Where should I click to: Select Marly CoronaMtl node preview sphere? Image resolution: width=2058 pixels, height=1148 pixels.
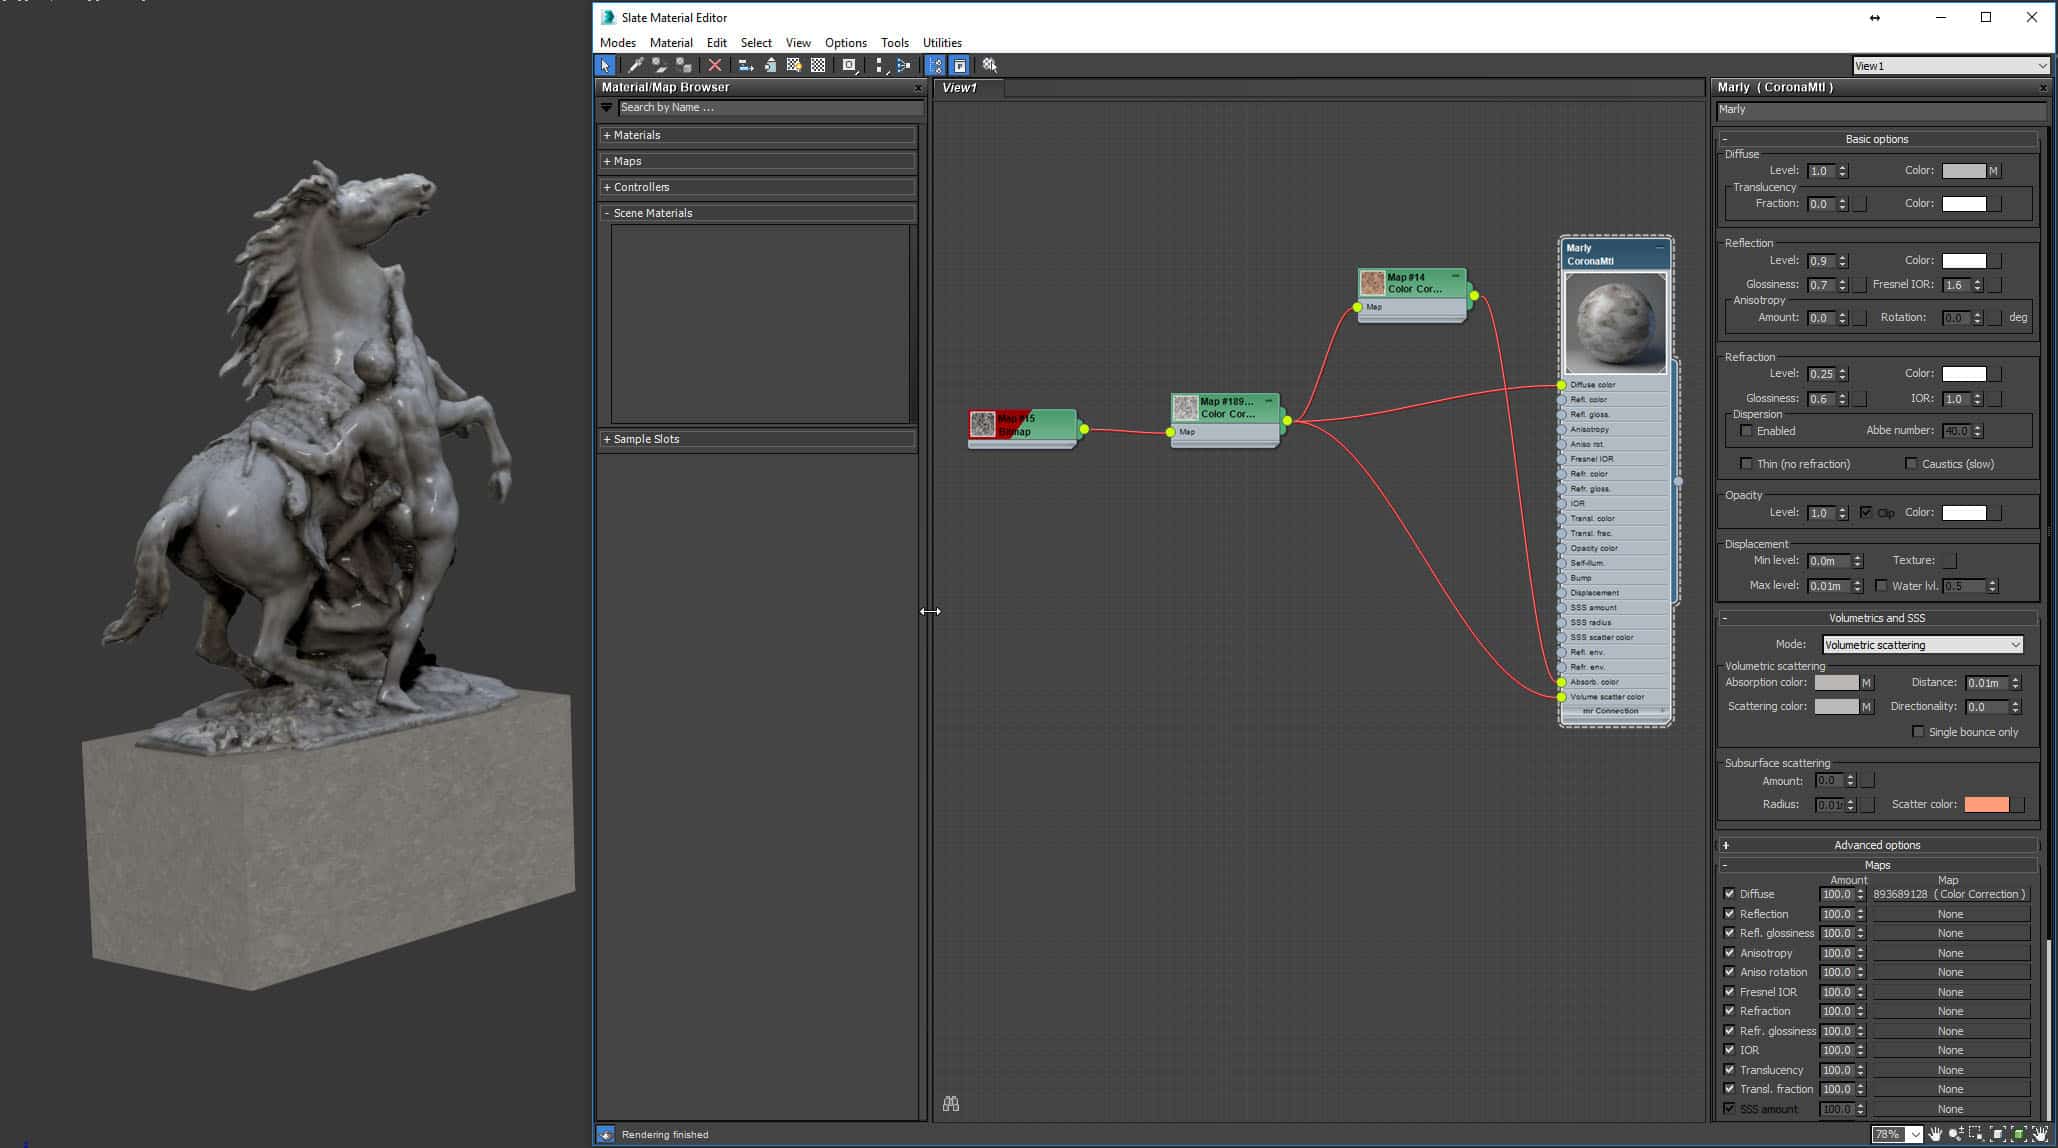(1615, 323)
